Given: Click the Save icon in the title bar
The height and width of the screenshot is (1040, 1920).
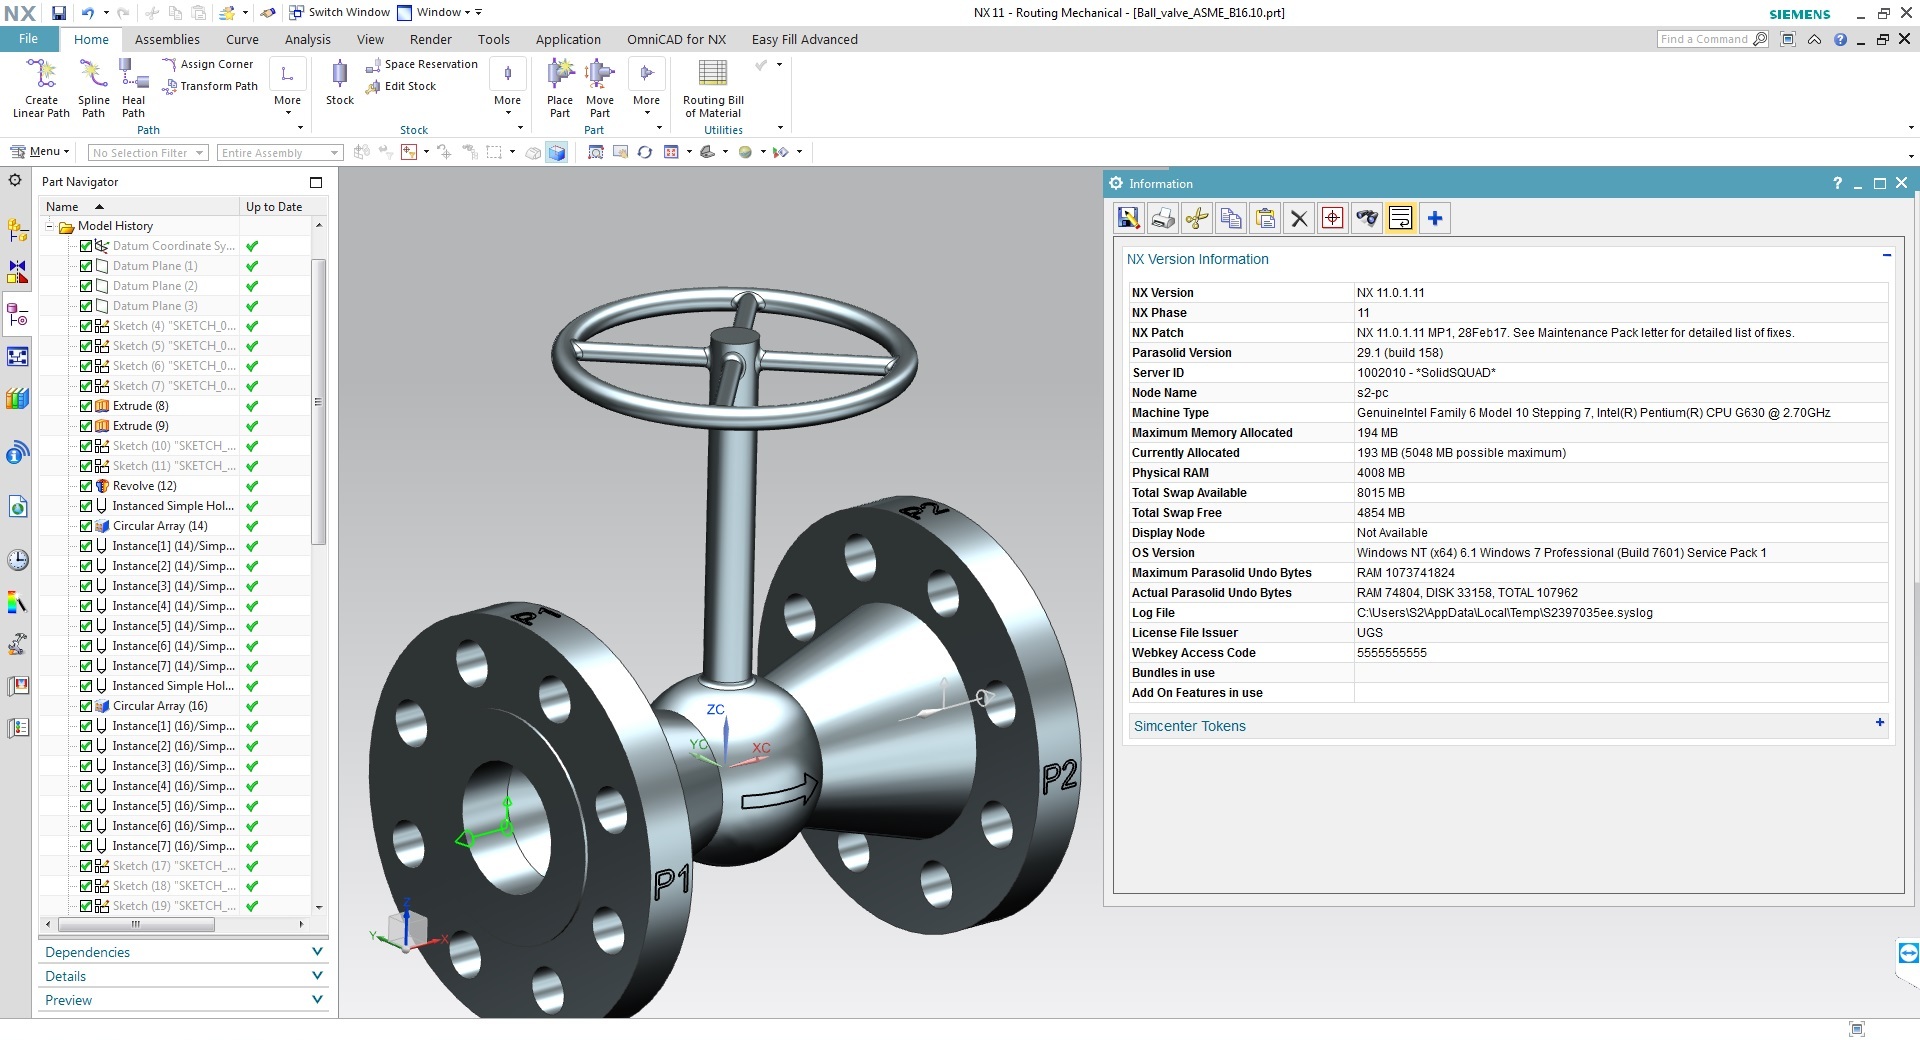Looking at the screenshot, I should [x=59, y=13].
